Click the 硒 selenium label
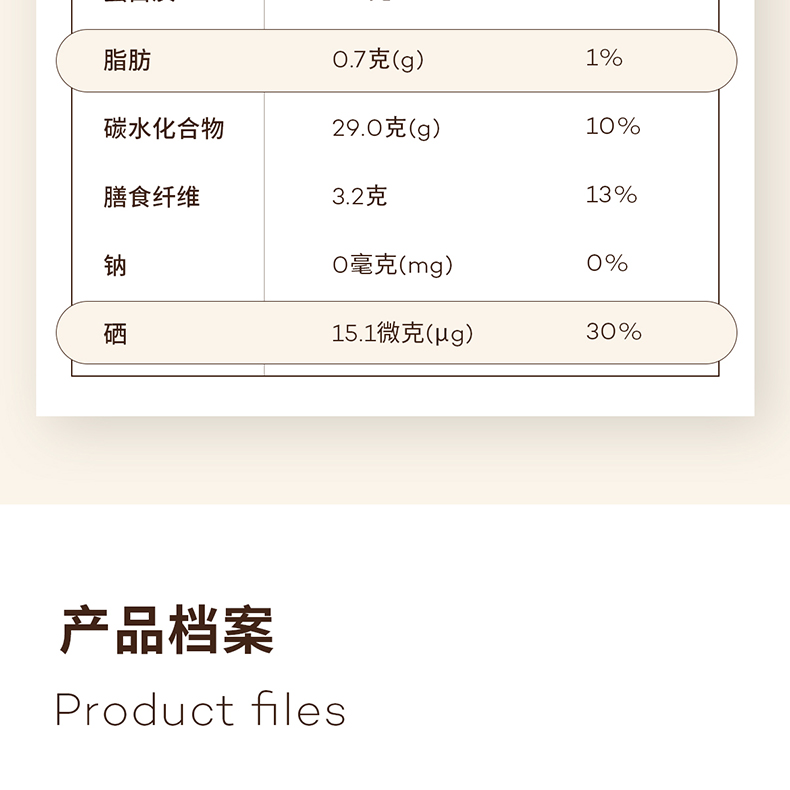790x790 pixels. click(x=115, y=334)
